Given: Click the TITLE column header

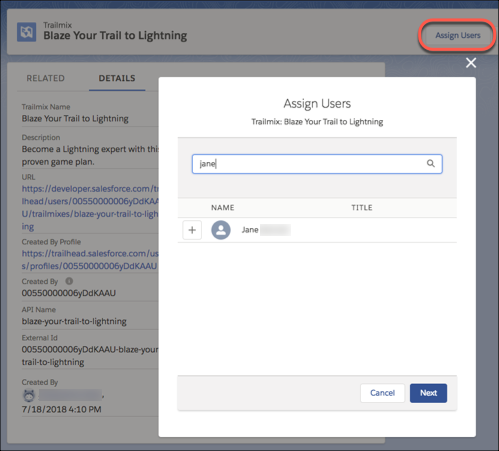Looking at the screenshot, I should click(362, 208).
